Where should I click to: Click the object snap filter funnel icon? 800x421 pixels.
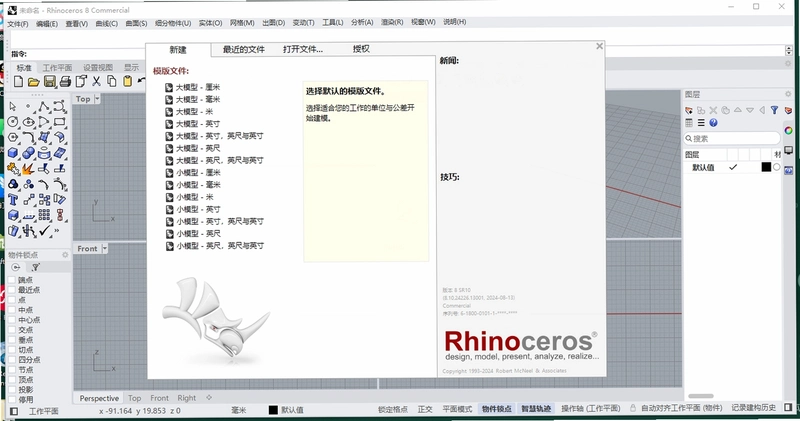[35, 267]
